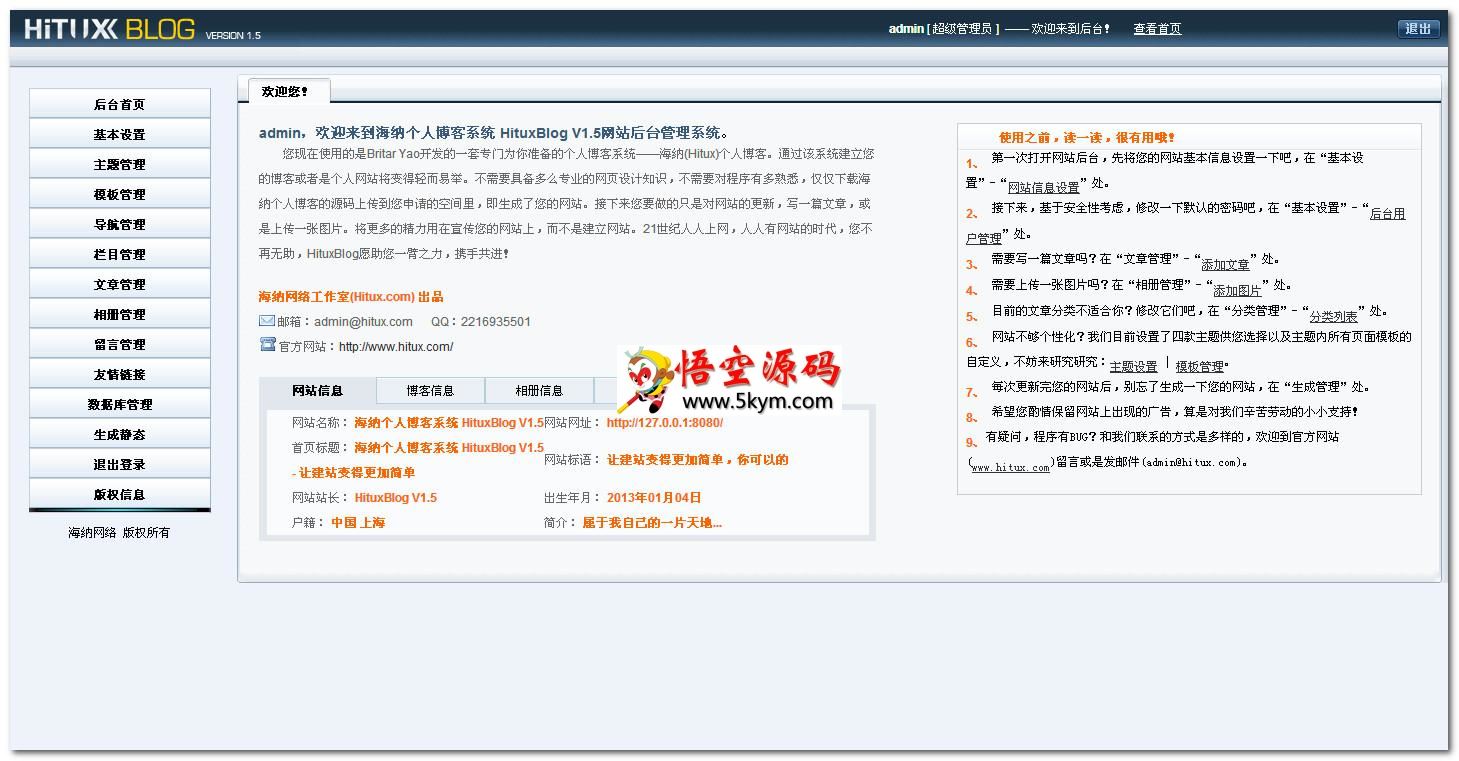Select 退出登录 in sidebar

(x=120, y=464)
